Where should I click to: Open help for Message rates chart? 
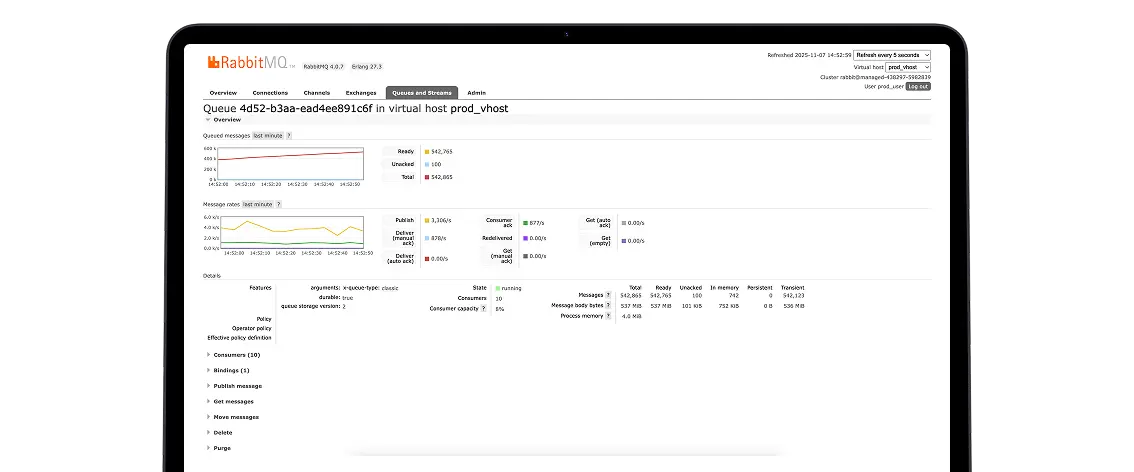point(278,204)
